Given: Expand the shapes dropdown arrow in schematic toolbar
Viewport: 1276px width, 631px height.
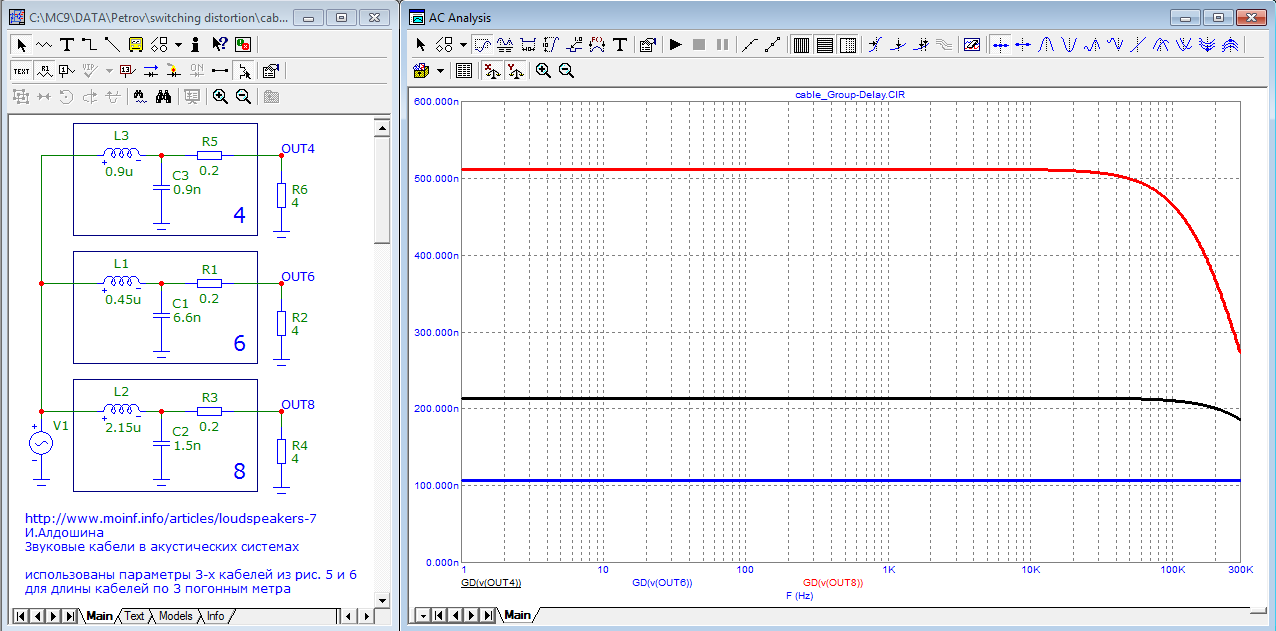Looking at the screenshot, I should pyautogui.click(x=178, y=45).
